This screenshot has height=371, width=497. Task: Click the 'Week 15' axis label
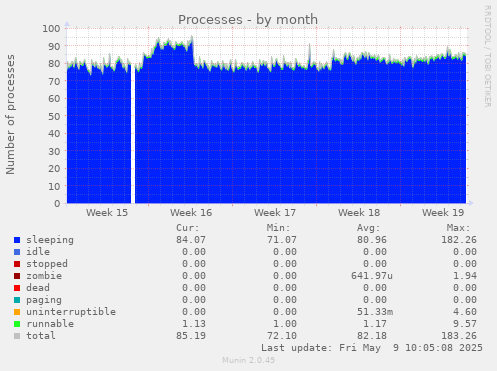click(x=107, y=213)
